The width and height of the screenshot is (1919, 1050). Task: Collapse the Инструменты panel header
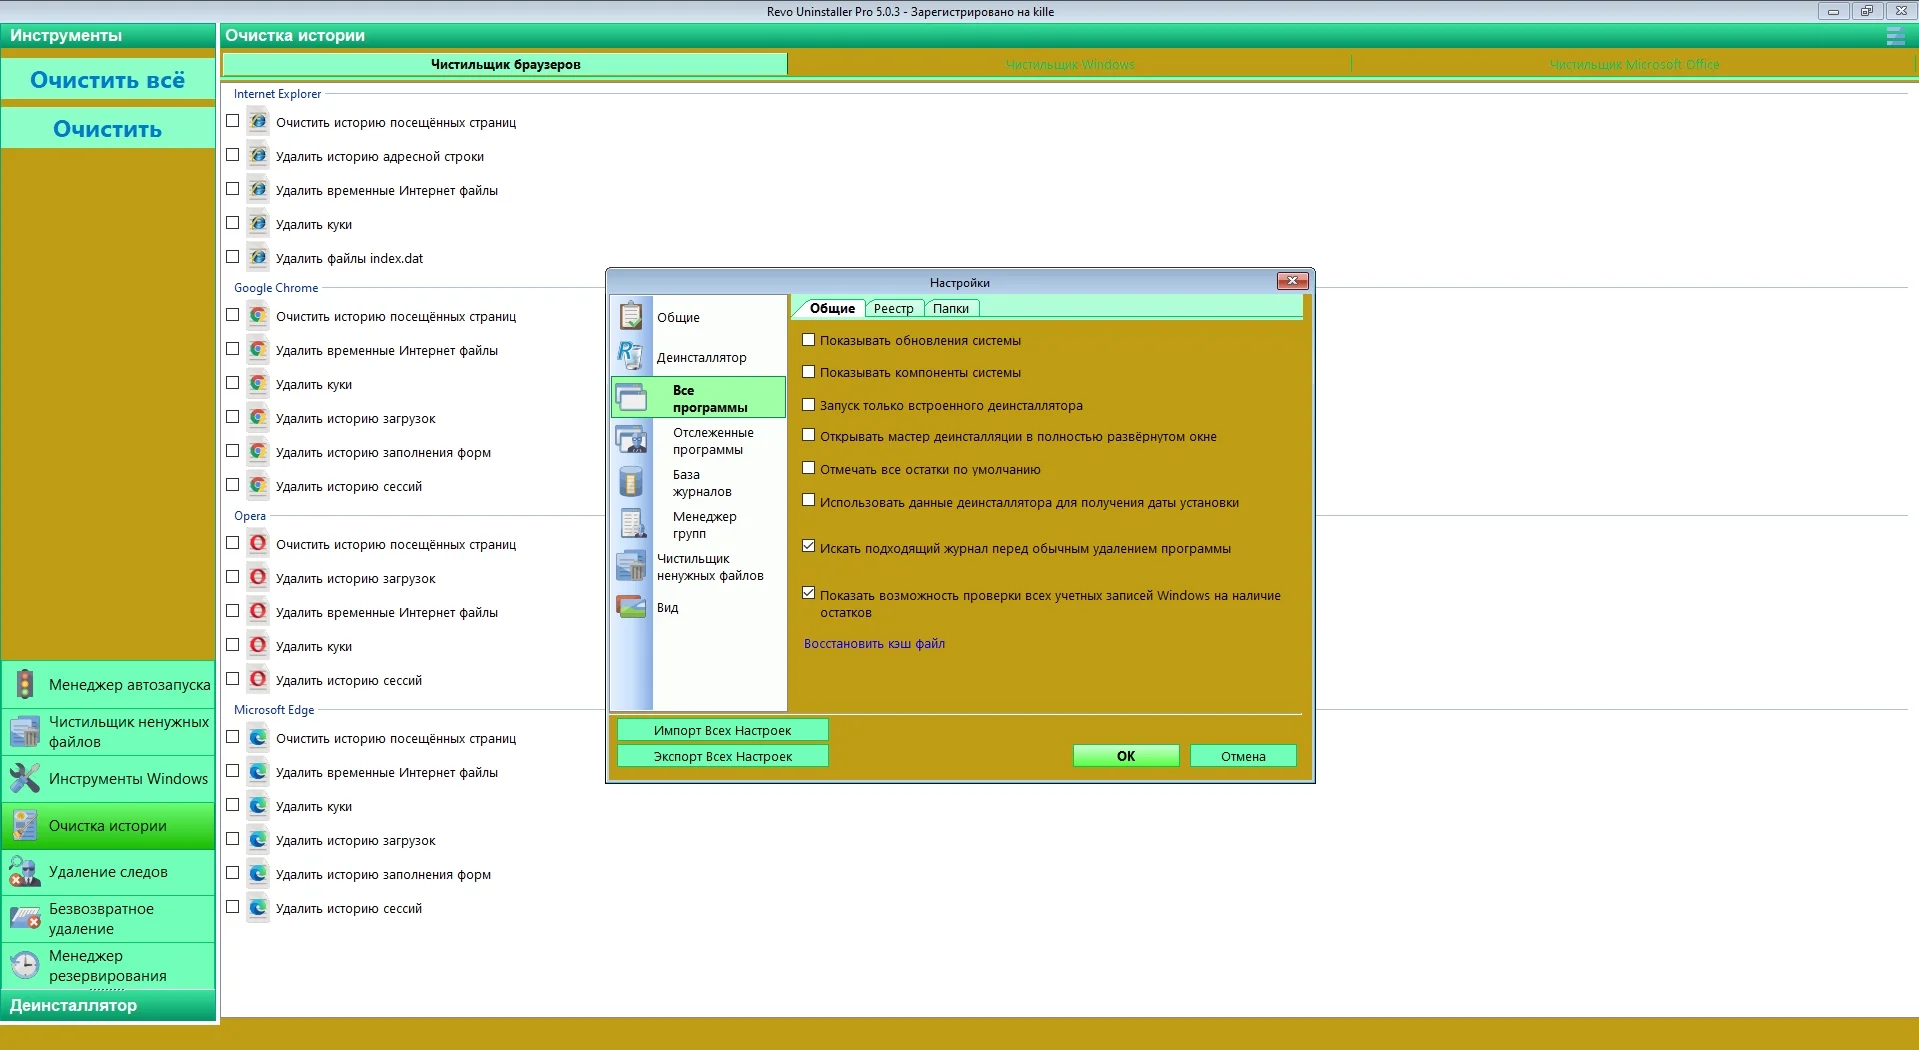coord(108,36)
